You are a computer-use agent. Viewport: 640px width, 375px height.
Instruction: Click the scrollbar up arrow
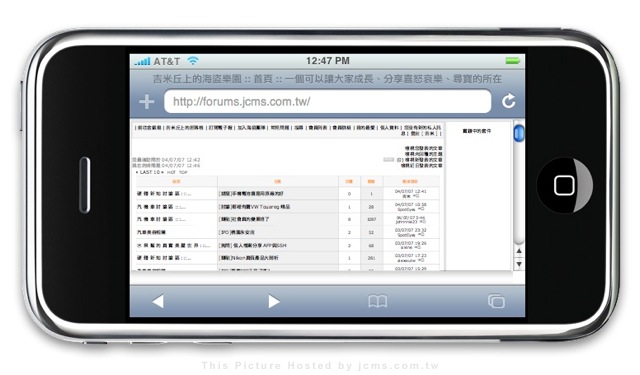pos(519,251)
